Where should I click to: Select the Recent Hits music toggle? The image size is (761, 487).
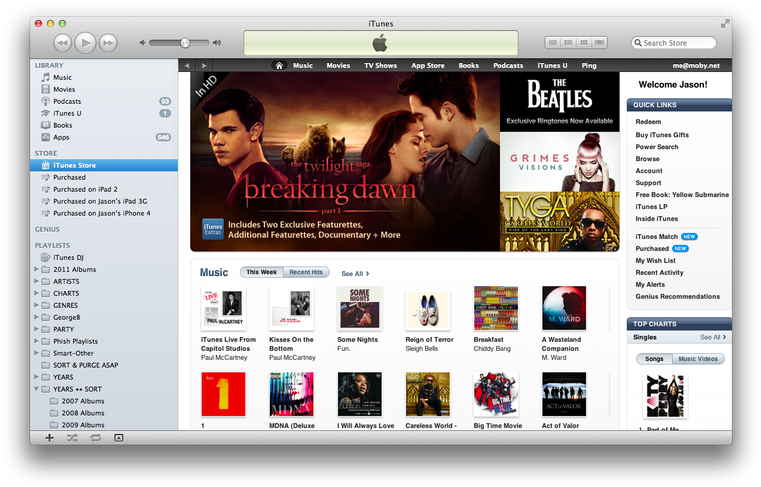click(x=306, y=272)
